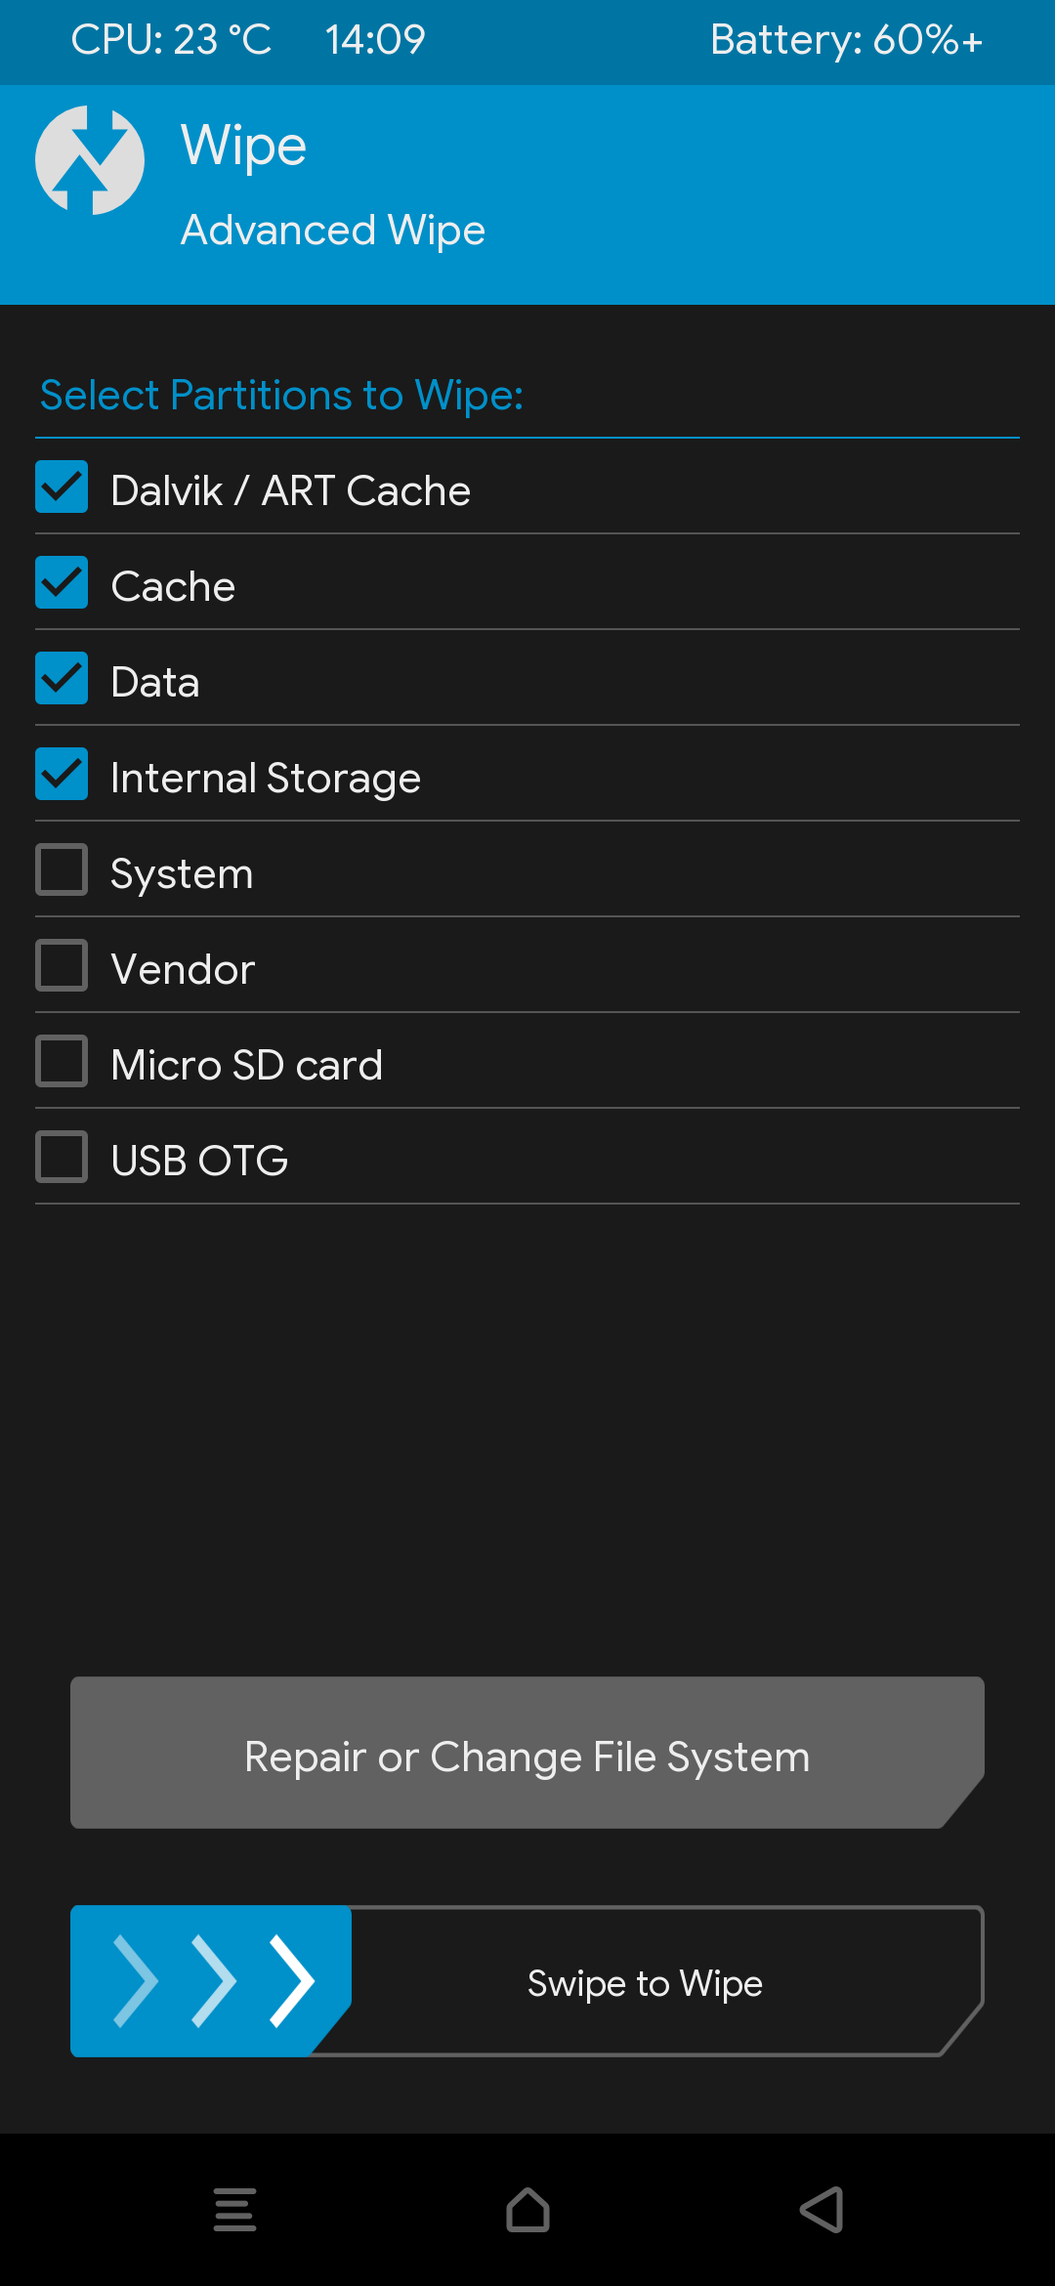Tick the USB OTG checkbox
Image resolution: width=1055 pixels, height=2286 pixels.
62,1157
